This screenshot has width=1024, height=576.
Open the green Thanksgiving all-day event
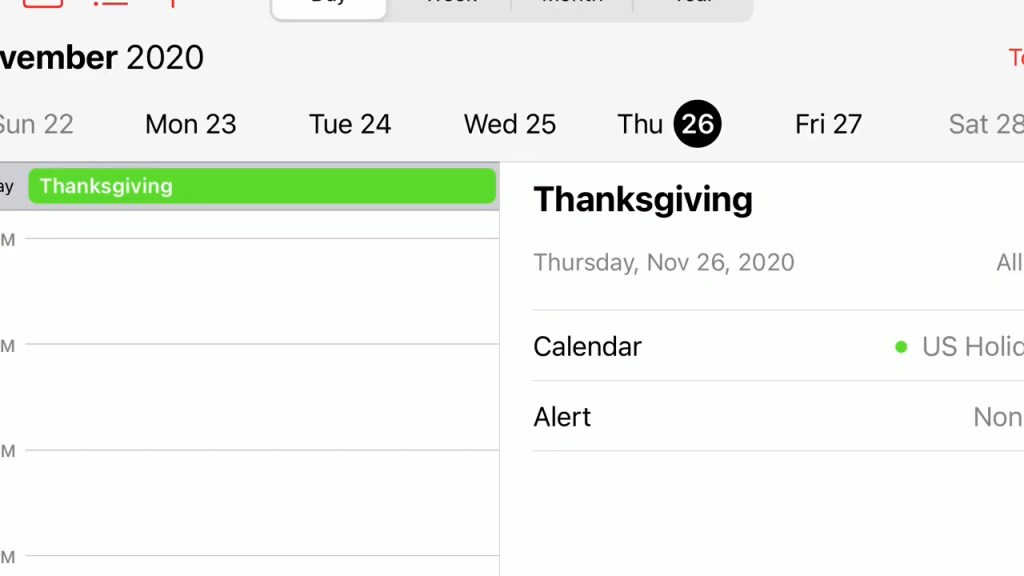(x=262, y=186)
